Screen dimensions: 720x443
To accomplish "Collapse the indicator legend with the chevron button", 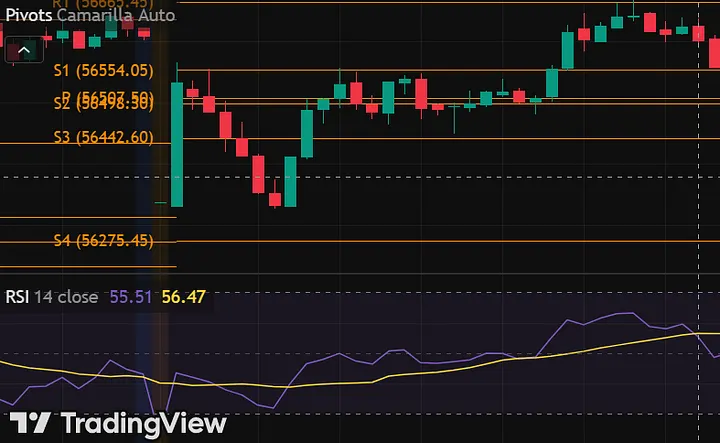I will (x=24, y=49).
